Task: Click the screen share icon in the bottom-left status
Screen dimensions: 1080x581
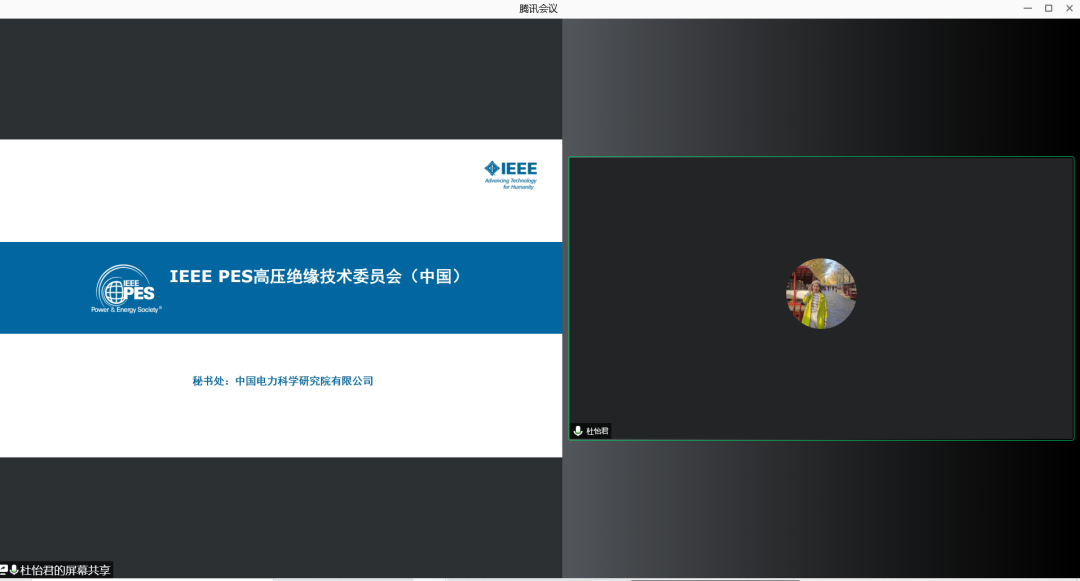Action: click(3, 570)
